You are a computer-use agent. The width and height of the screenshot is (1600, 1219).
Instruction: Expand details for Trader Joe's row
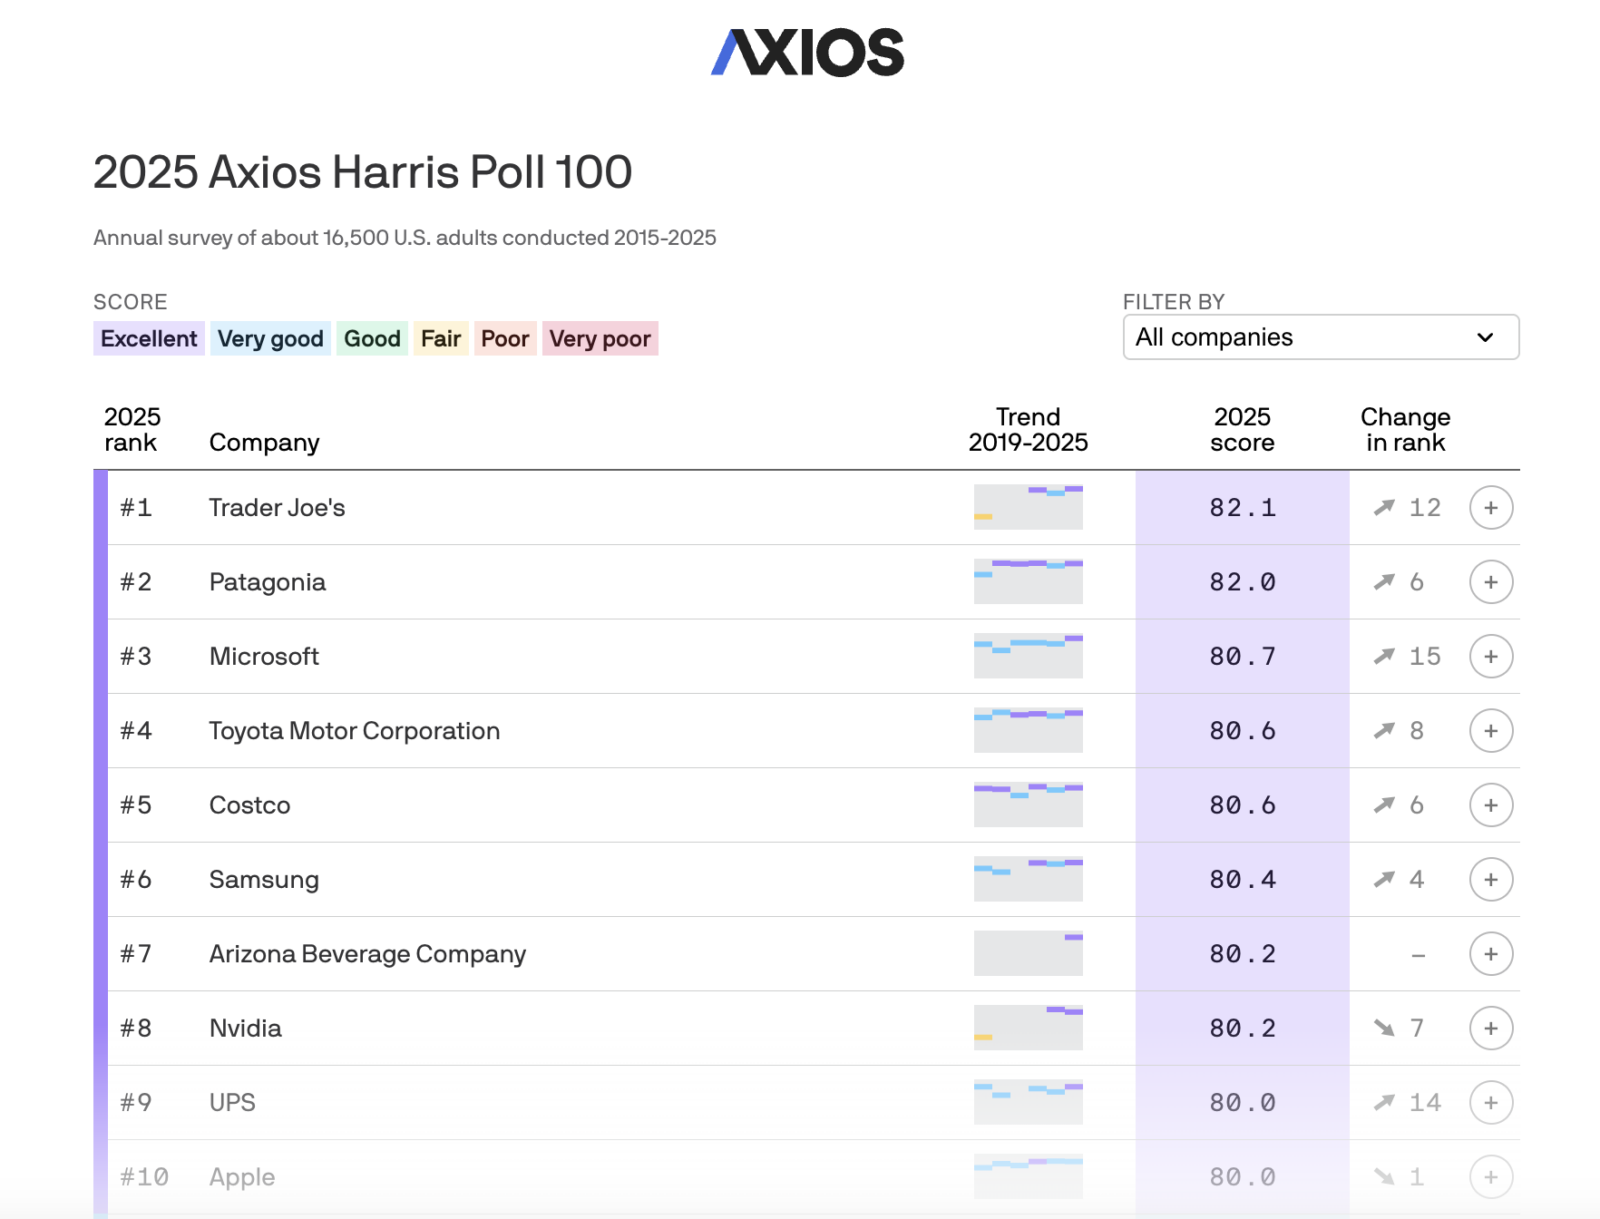(1490, 508)
